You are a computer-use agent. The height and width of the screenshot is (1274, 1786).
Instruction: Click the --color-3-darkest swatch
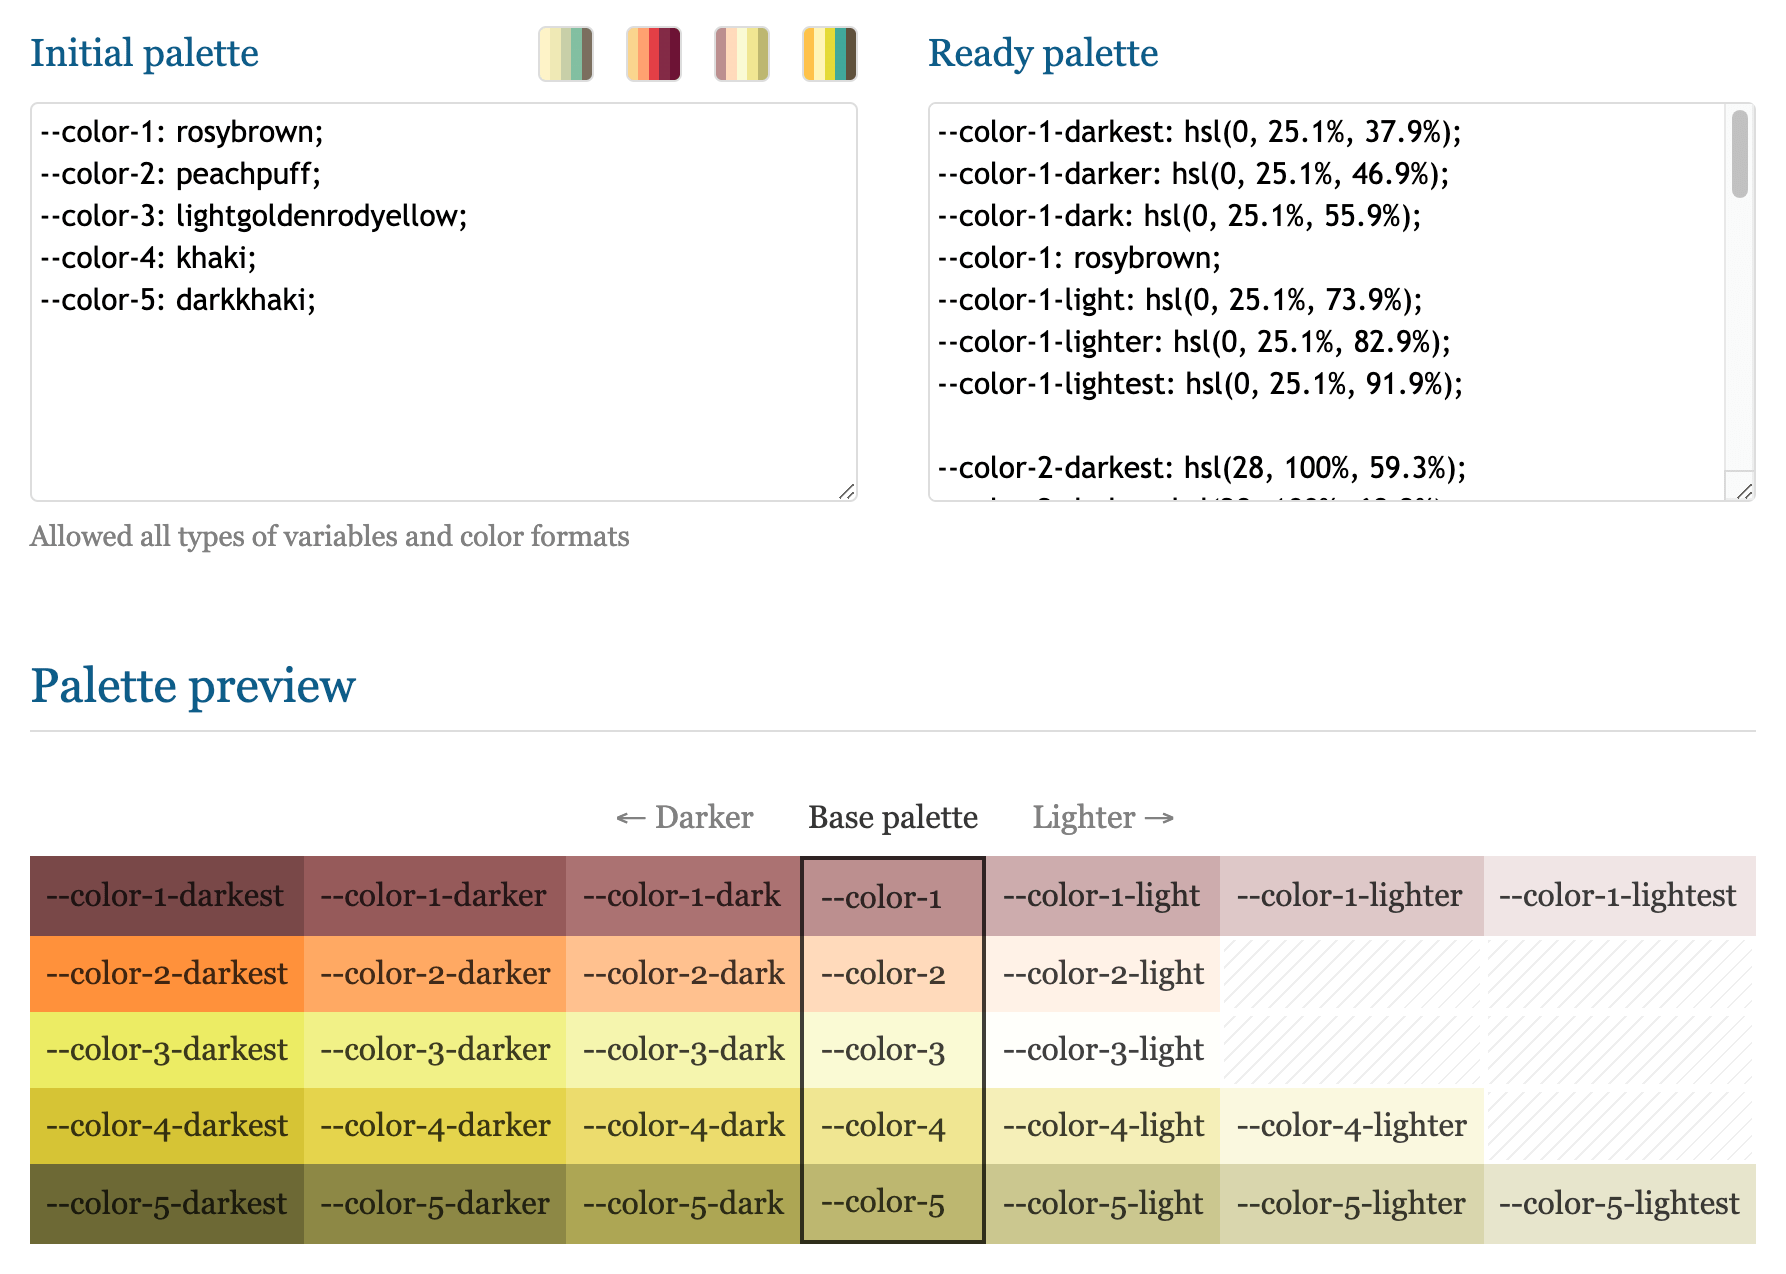[x=167, y=1050]
